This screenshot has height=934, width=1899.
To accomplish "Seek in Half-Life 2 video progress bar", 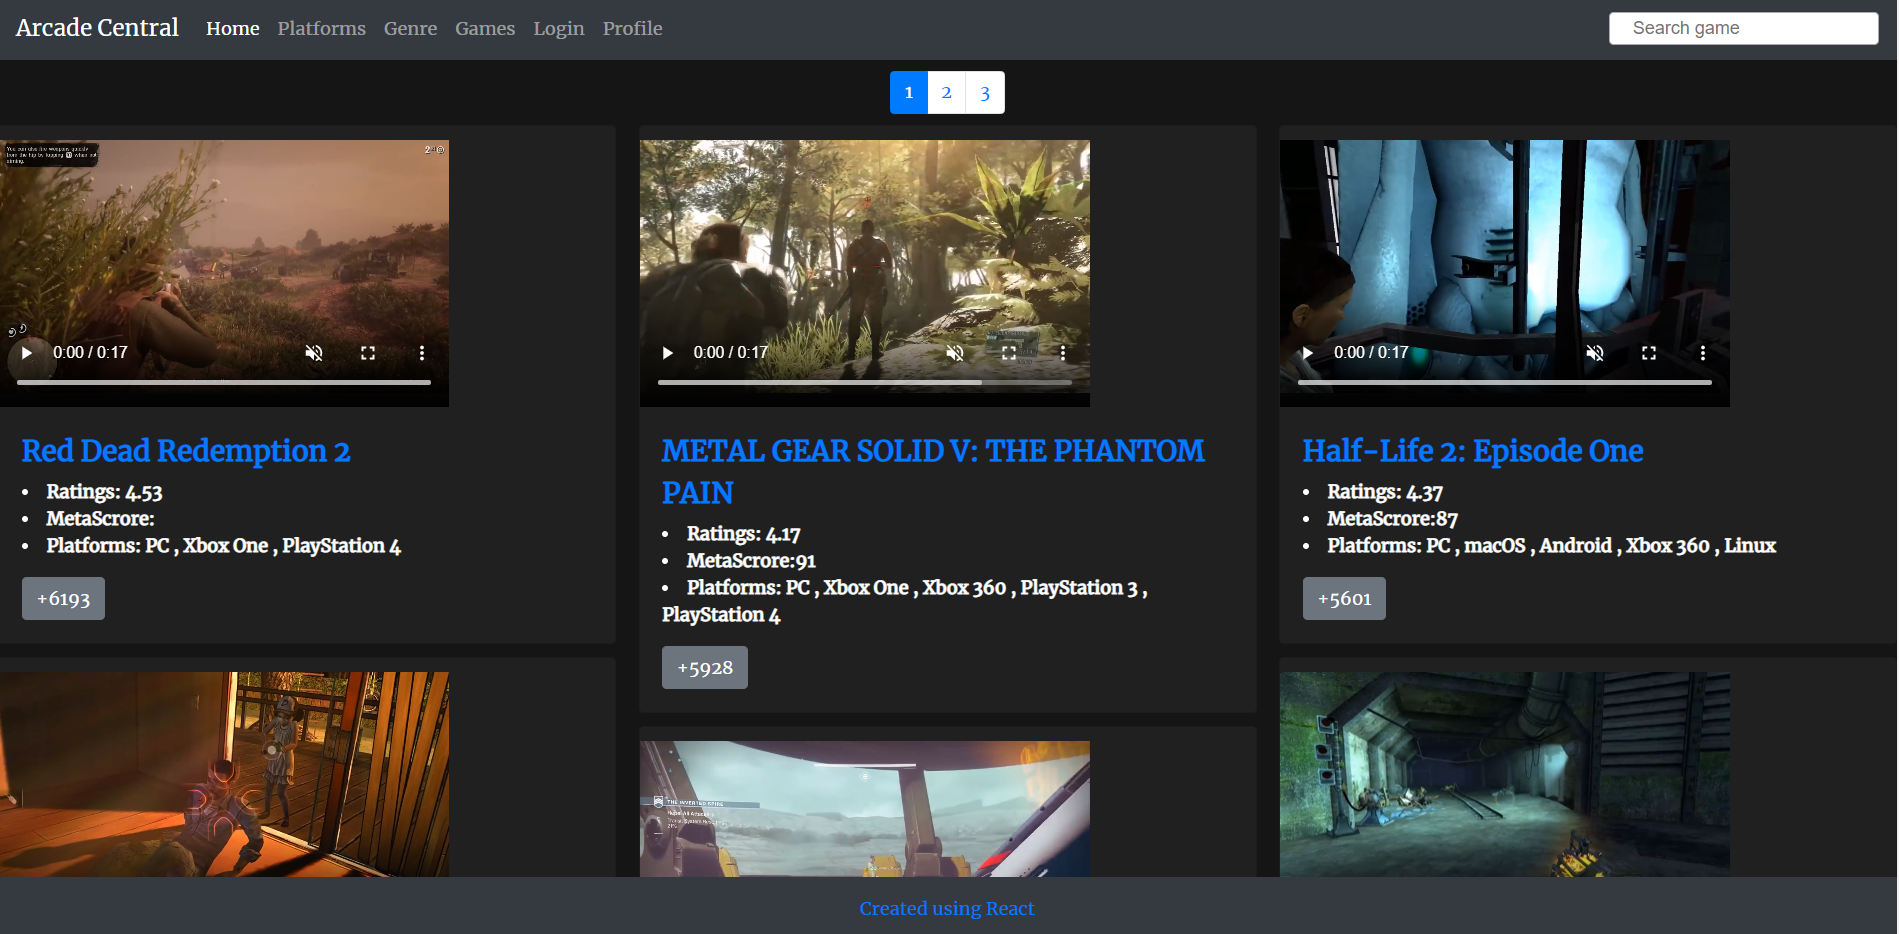I will (x=1505, y=382).
